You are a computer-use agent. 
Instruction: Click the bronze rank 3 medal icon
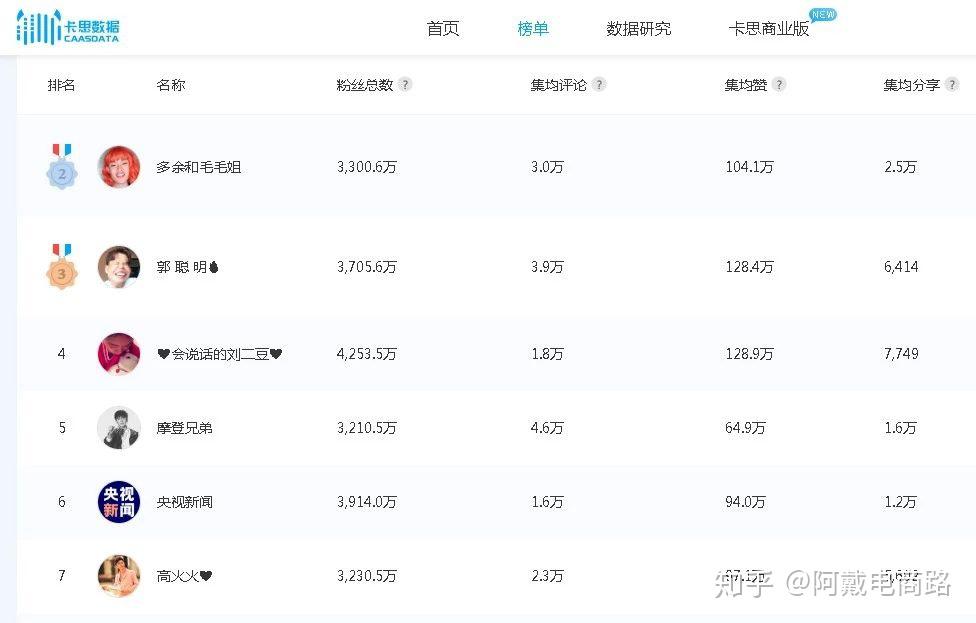click(62, 267)
